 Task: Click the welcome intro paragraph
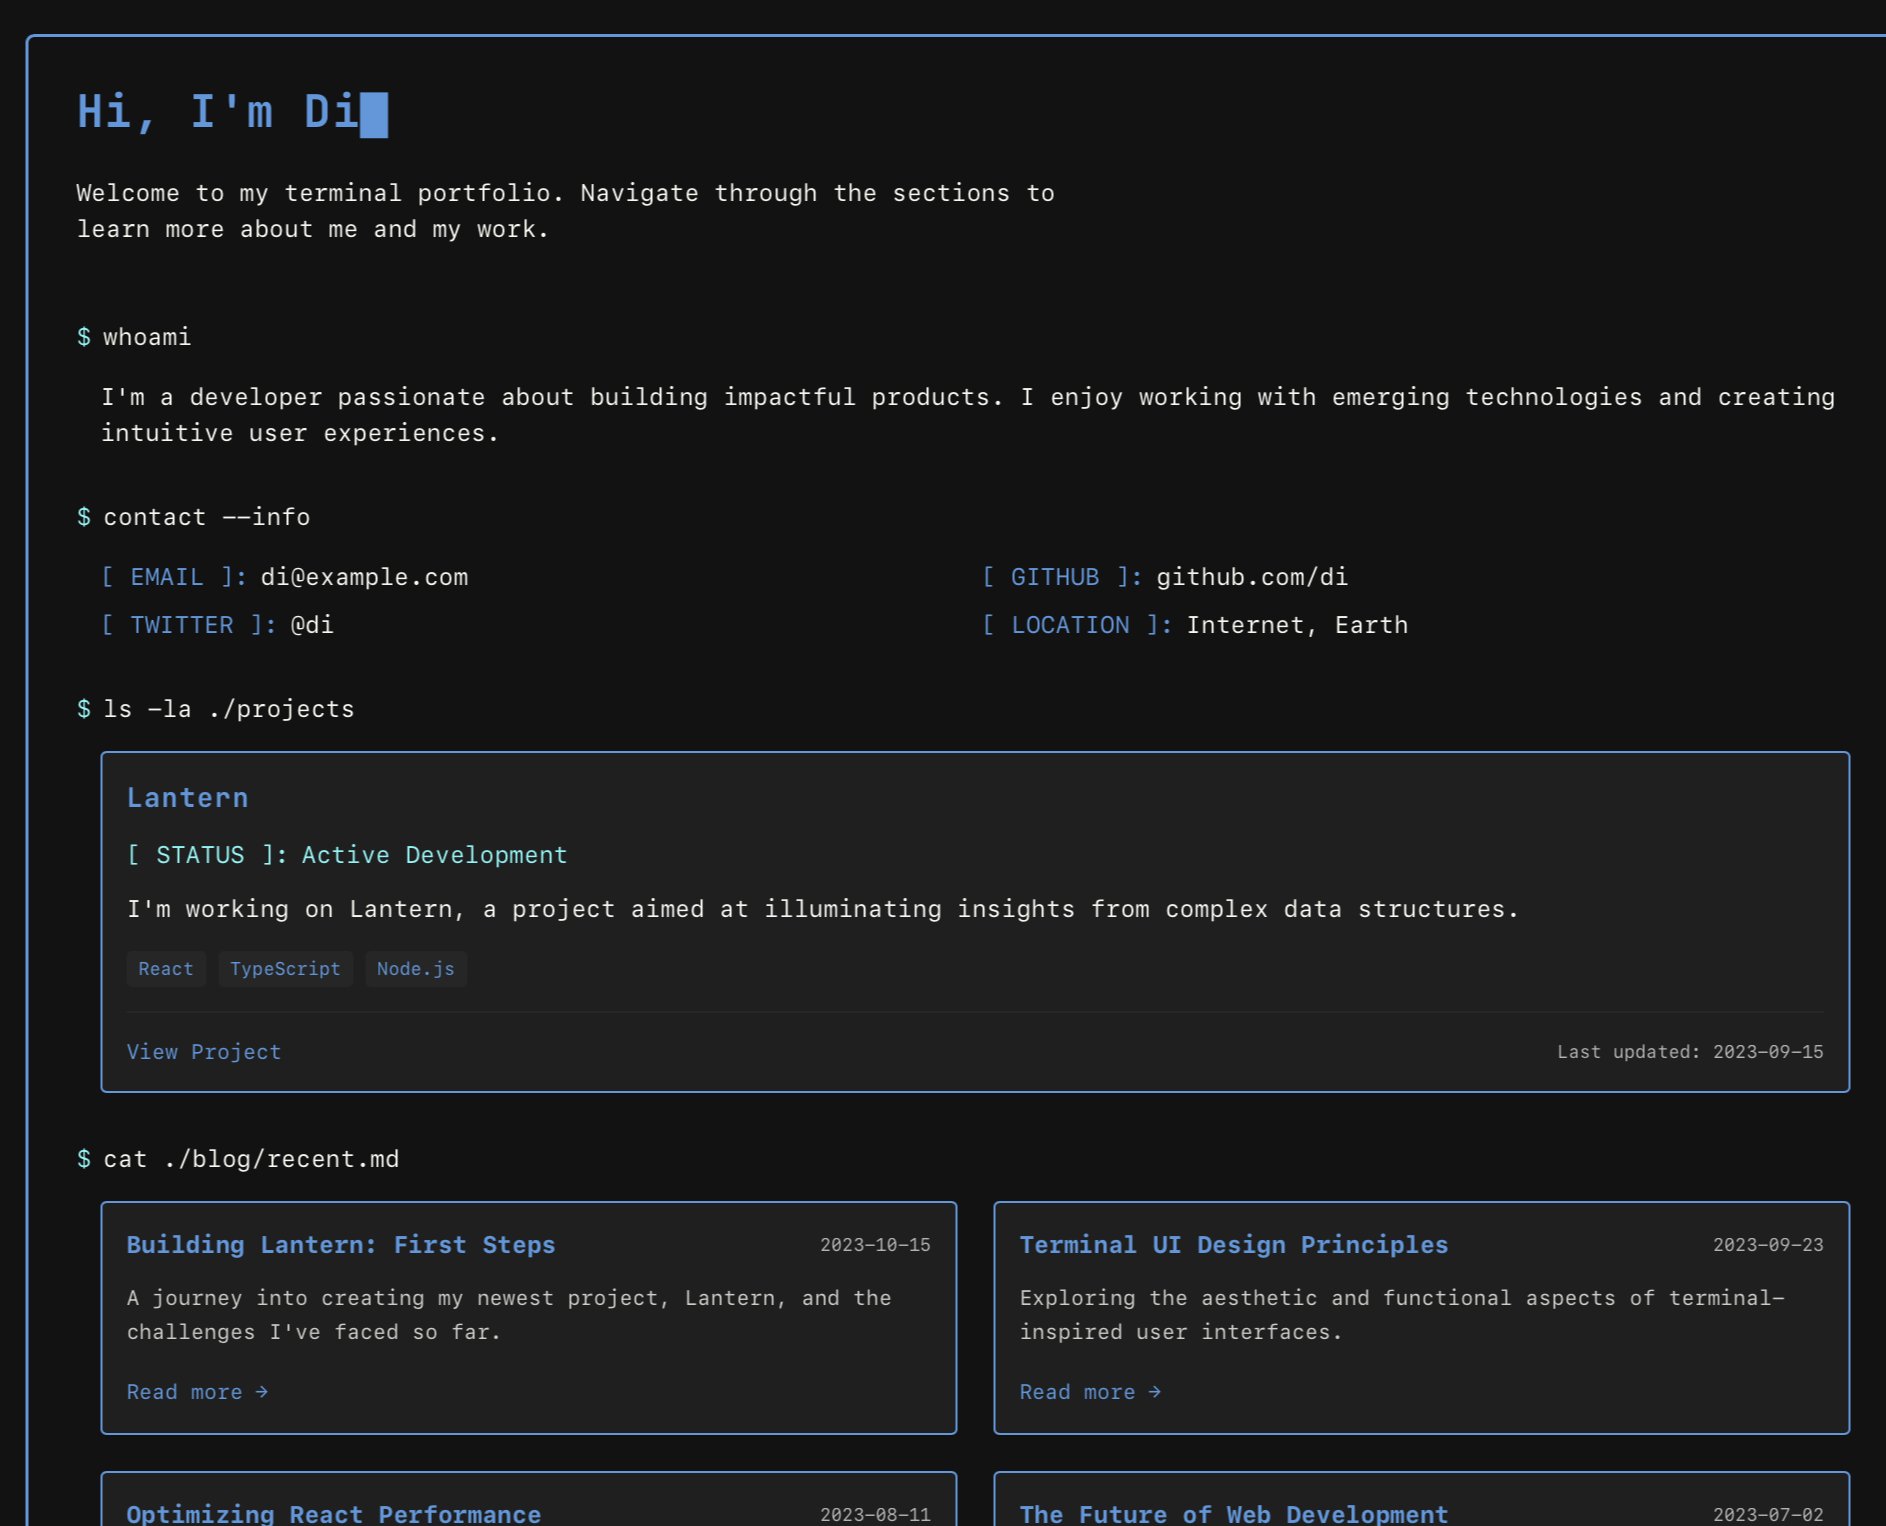[566, 211]
